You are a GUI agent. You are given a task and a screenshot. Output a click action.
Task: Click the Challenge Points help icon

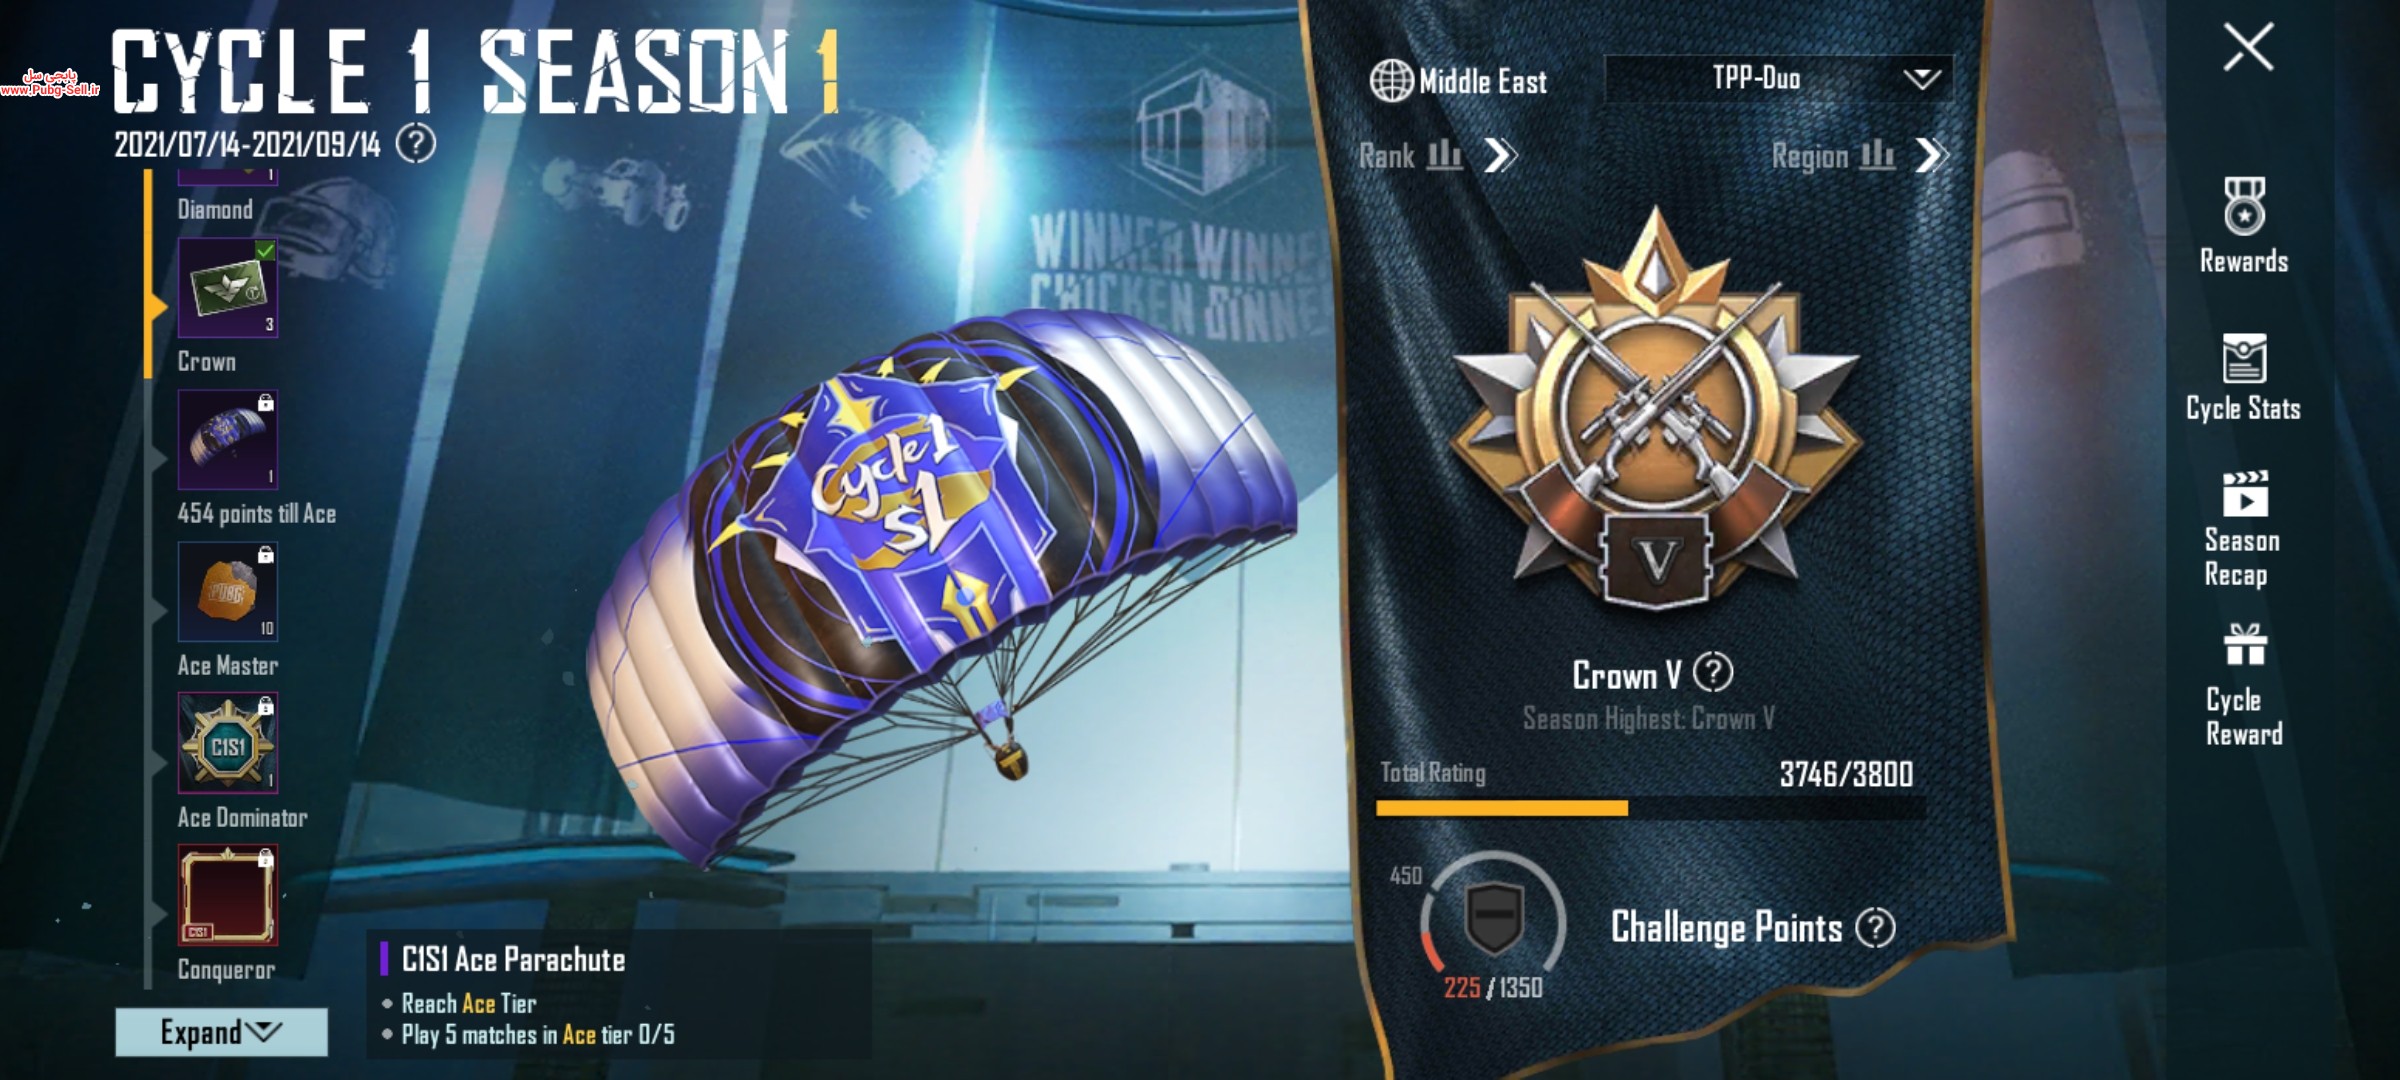click(1875, 928)
